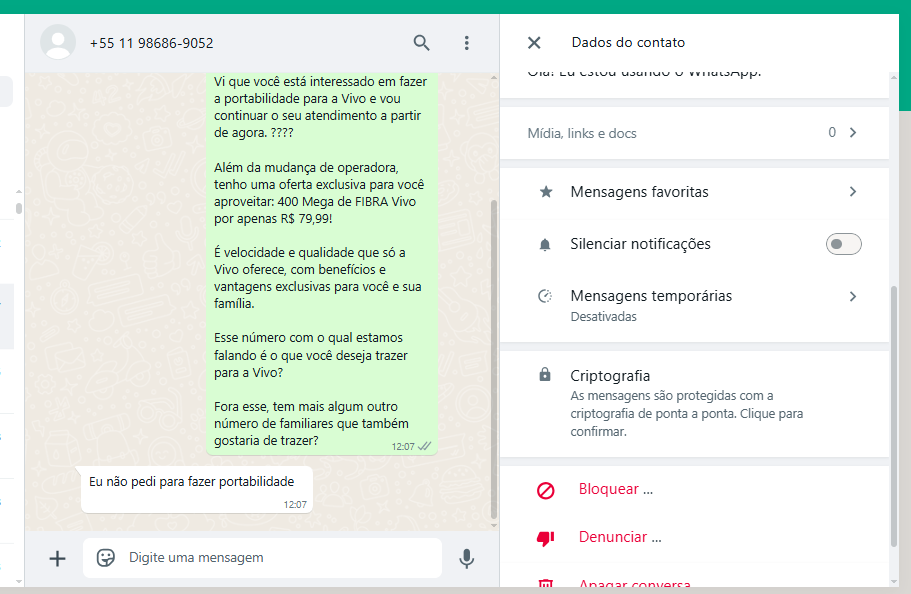Click the Mensagens temporárias label
The image size is (911, 594).
pyautogui.click(x=651, y=296)
